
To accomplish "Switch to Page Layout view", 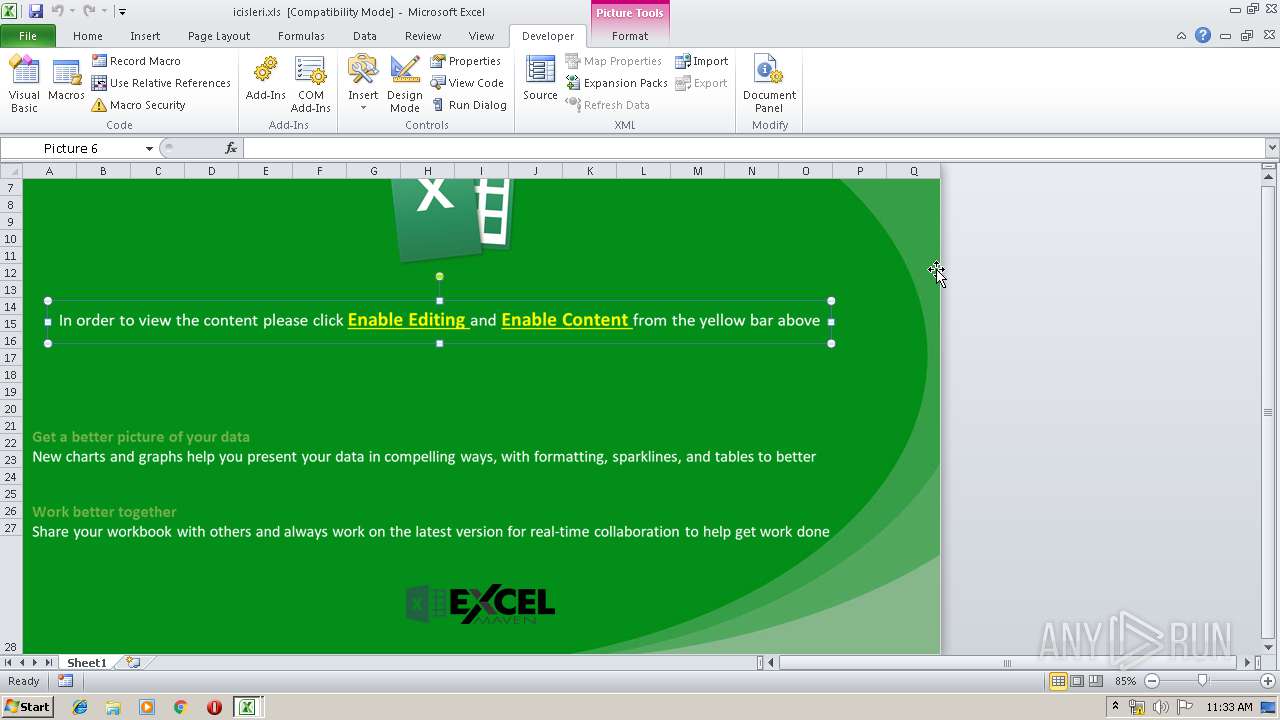I will pos(1077,681).
